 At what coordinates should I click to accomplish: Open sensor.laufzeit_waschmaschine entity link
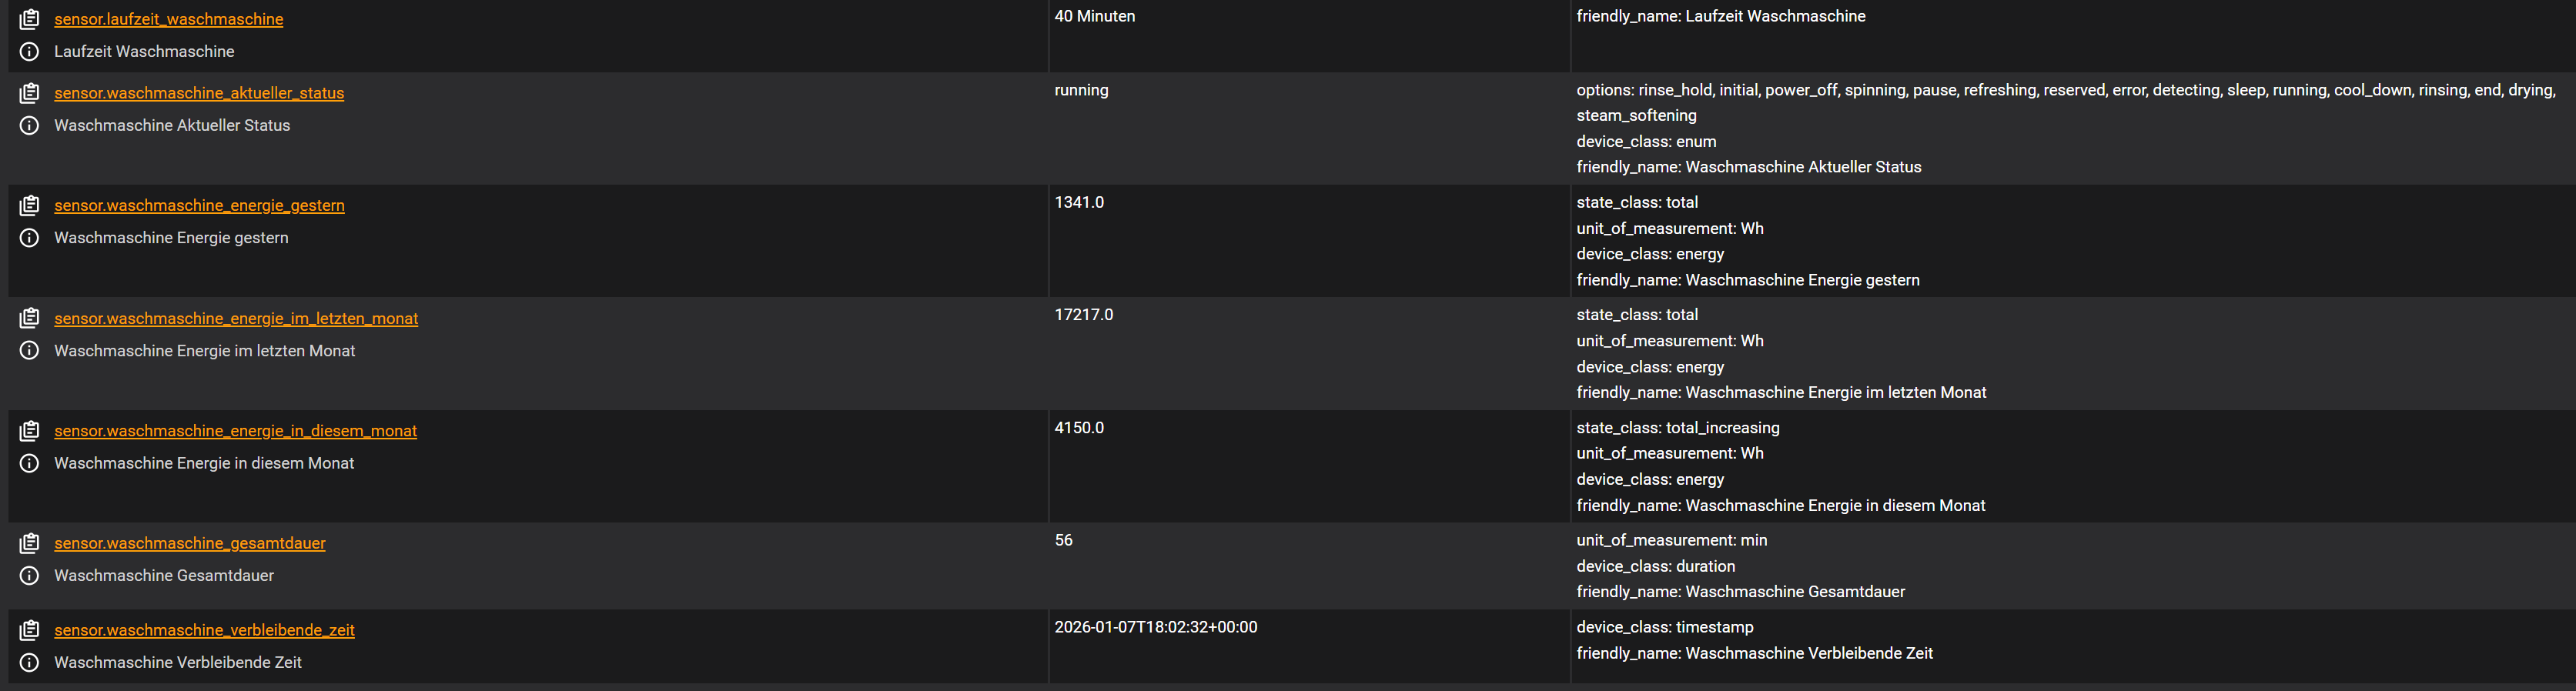(169, 19)
